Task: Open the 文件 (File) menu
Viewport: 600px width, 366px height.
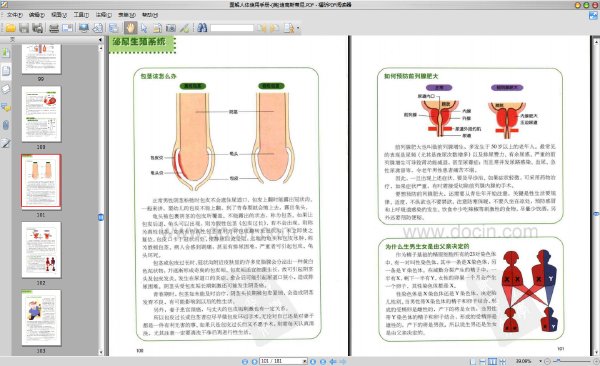Action: pyautogui.click(x=15, y=15)
